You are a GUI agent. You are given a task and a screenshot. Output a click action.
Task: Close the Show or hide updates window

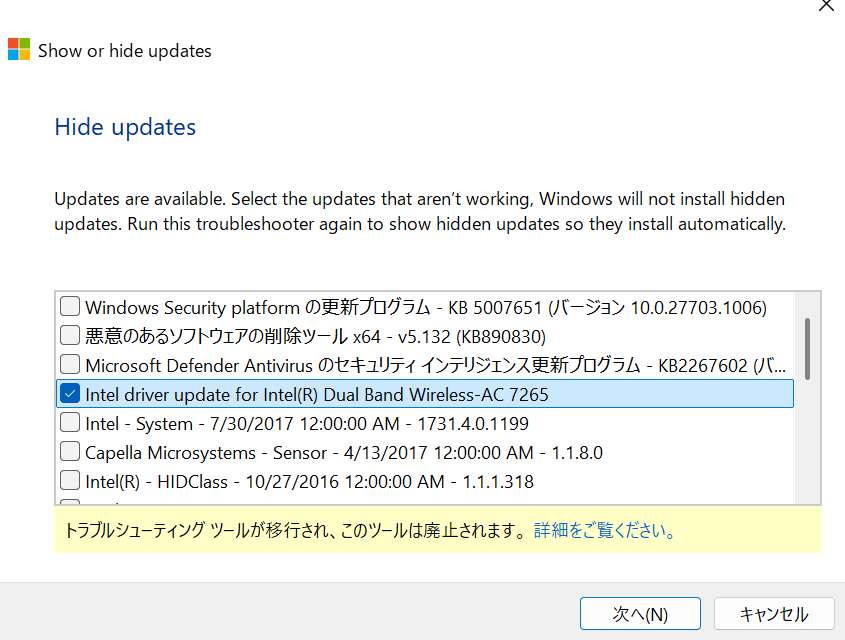826,5
